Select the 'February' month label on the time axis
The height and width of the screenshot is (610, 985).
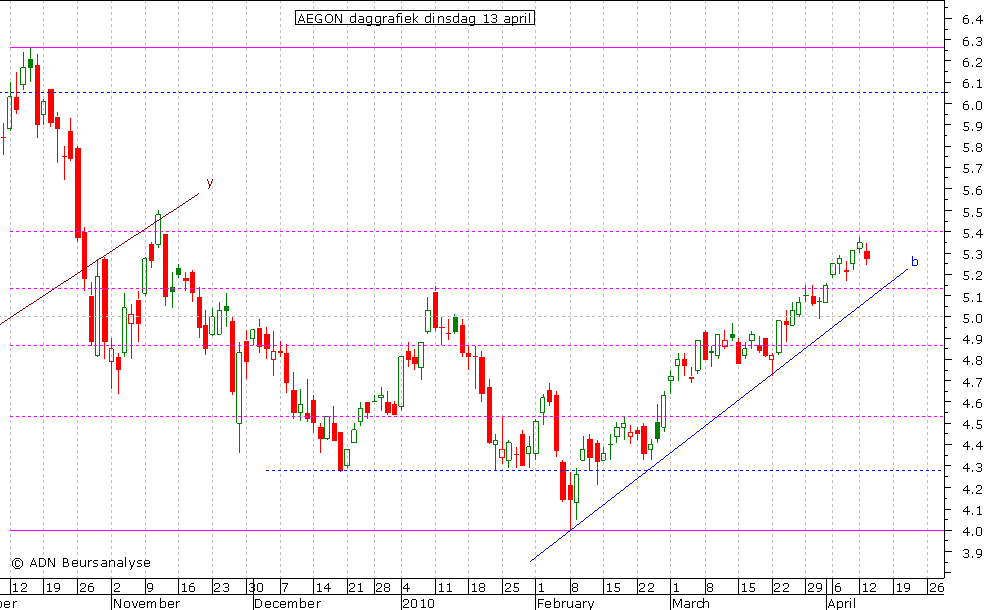[565, 603]
